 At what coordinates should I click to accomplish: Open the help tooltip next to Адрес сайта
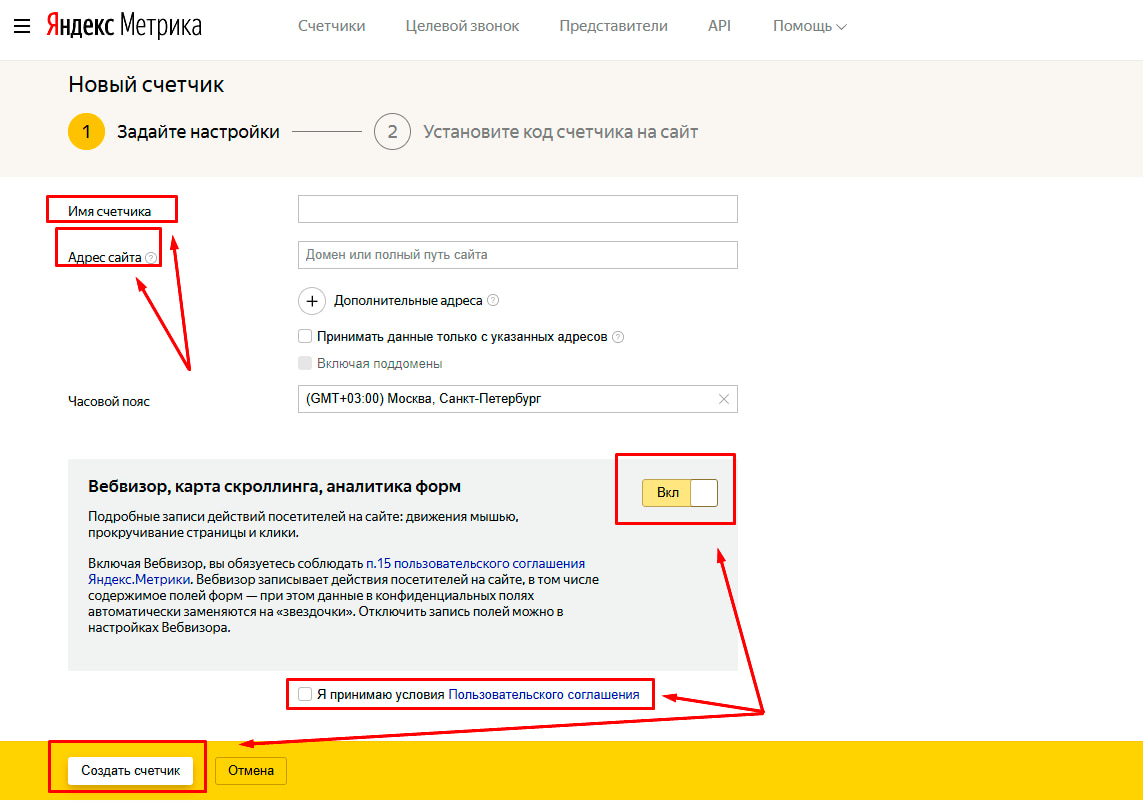(151, 258)
